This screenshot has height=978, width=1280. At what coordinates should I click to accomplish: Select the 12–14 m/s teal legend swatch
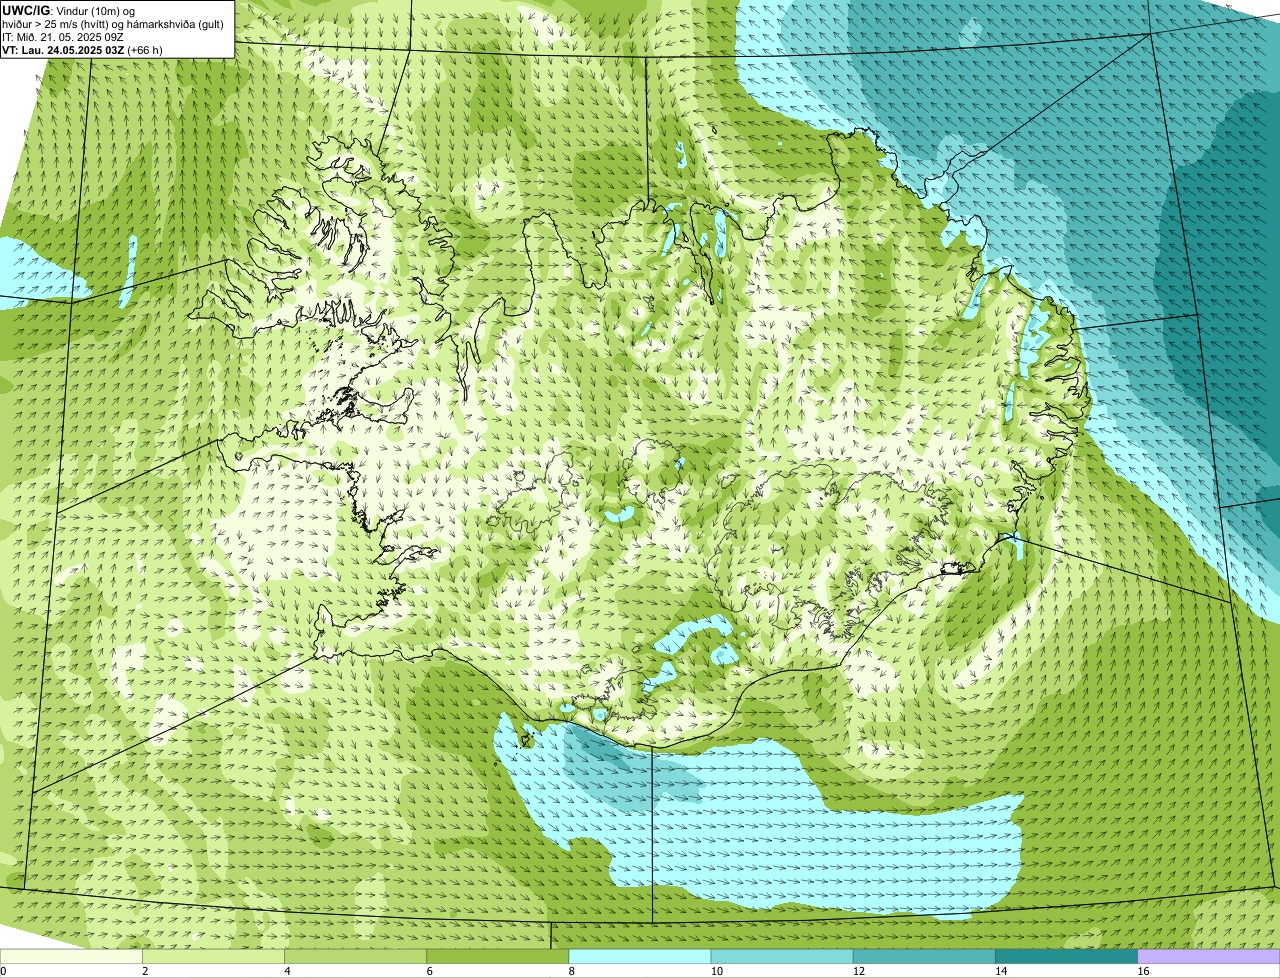(924, 957)
